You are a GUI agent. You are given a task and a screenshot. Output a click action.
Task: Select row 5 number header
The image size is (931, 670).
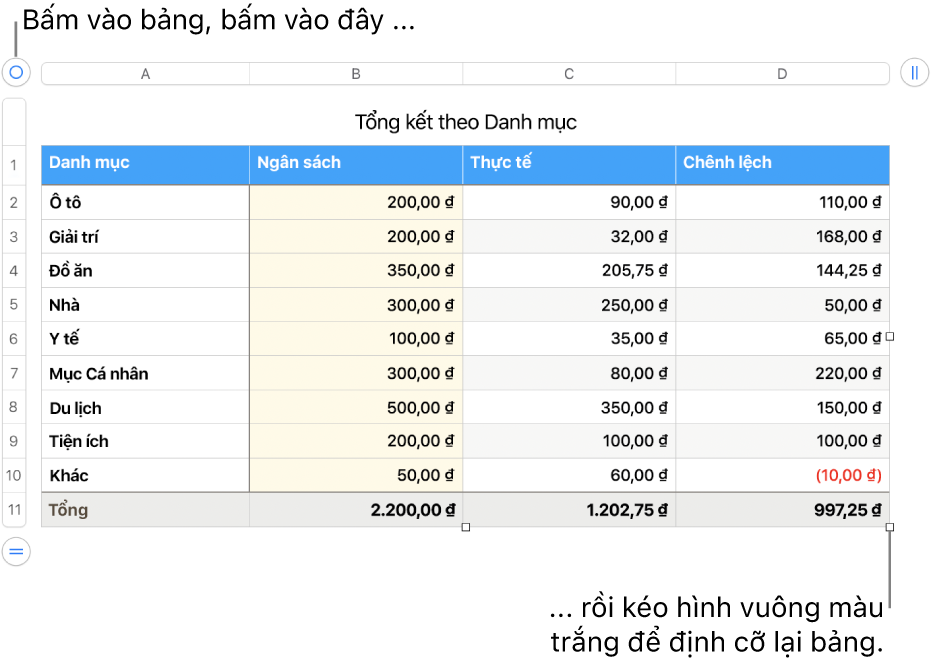pyautogui.click(x=14, y=305)
